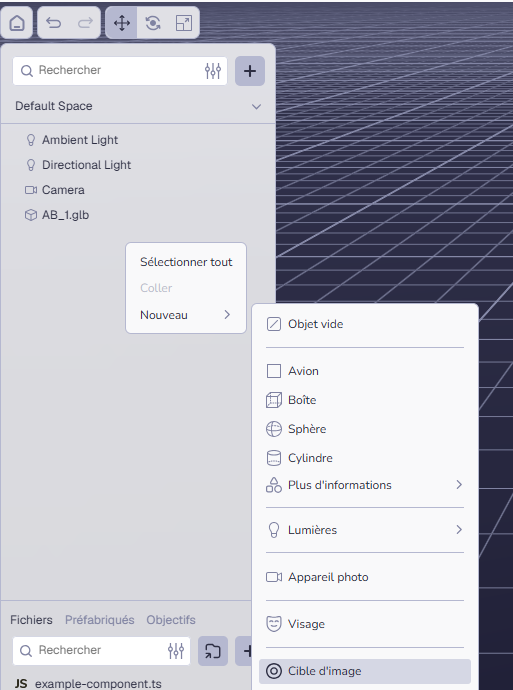The image size is (513, 690).
Task: Choose Sélectionner tout from context menu
Action: 186,262
